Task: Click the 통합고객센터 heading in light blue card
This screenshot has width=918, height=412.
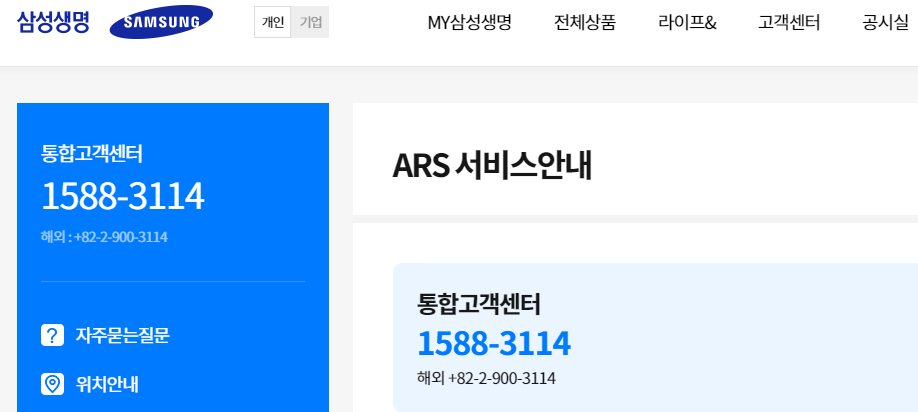Action: click(478, 304)
